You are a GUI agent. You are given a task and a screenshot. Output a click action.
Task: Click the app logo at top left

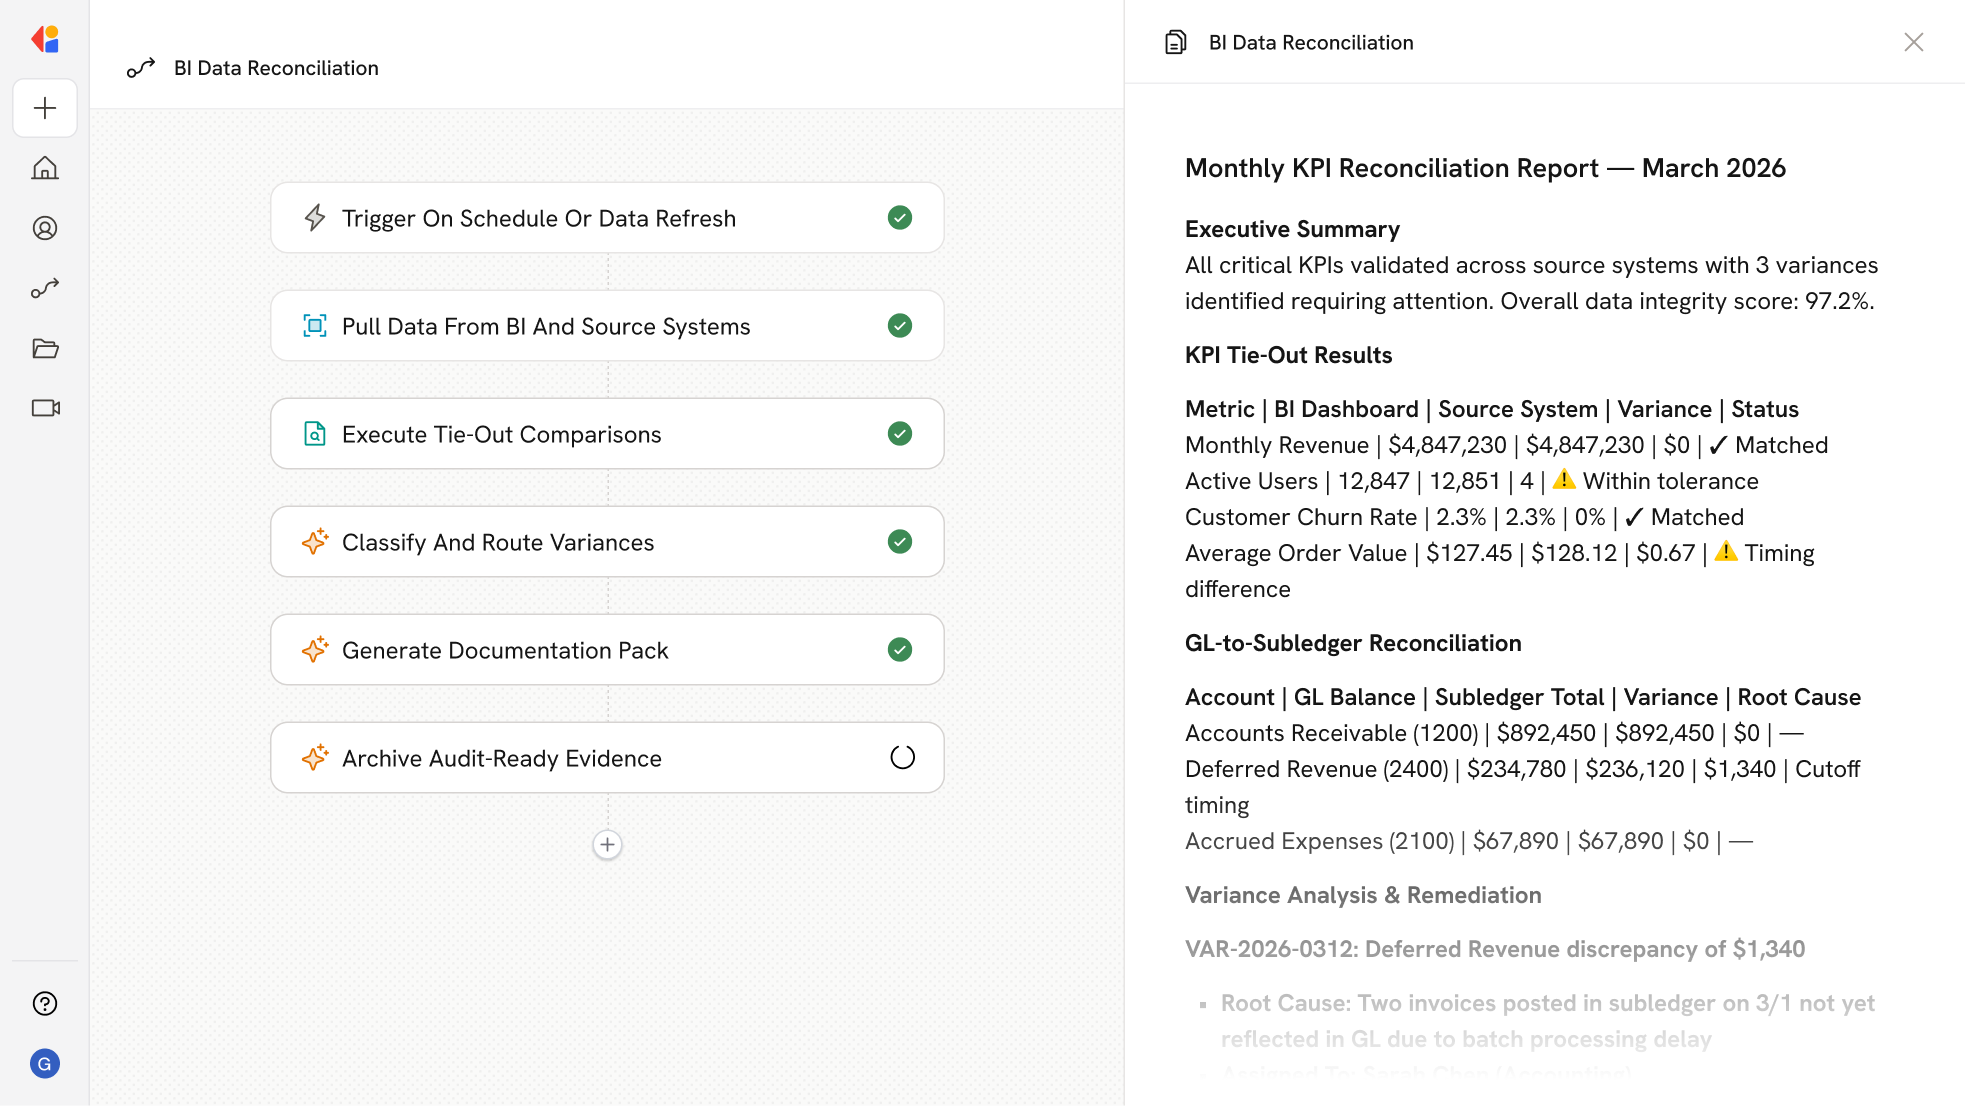[45, 39]
